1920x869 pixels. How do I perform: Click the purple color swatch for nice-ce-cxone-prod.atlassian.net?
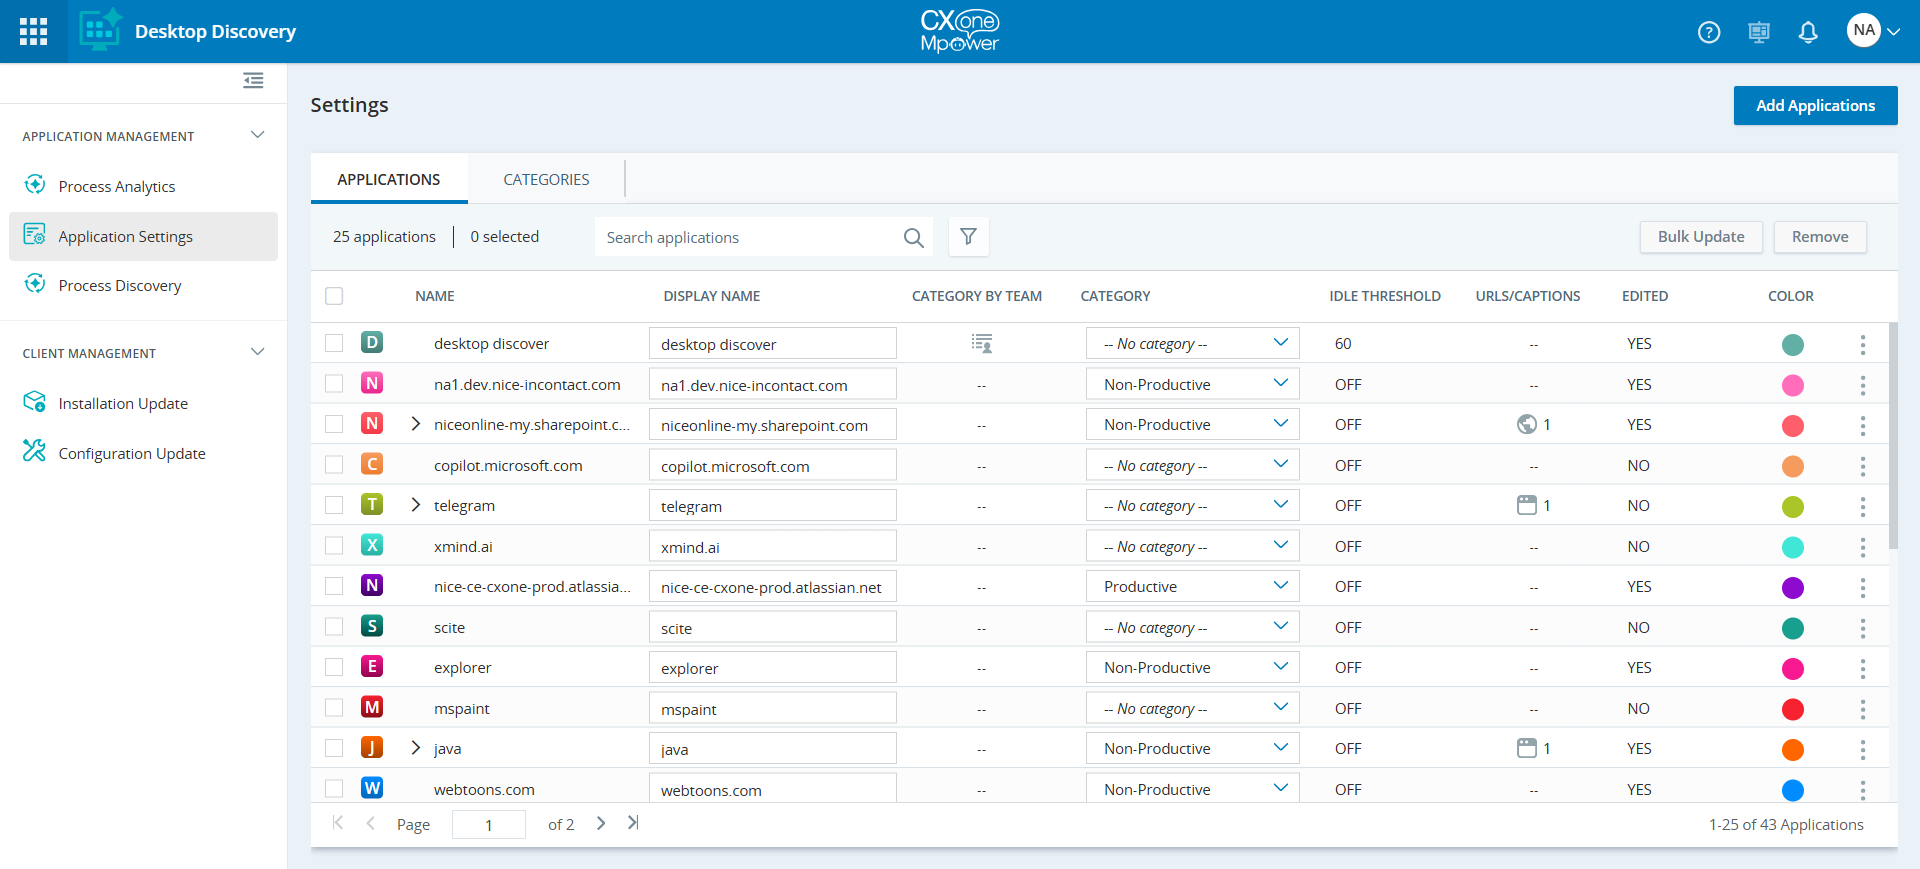click(x=1792, y=587)
